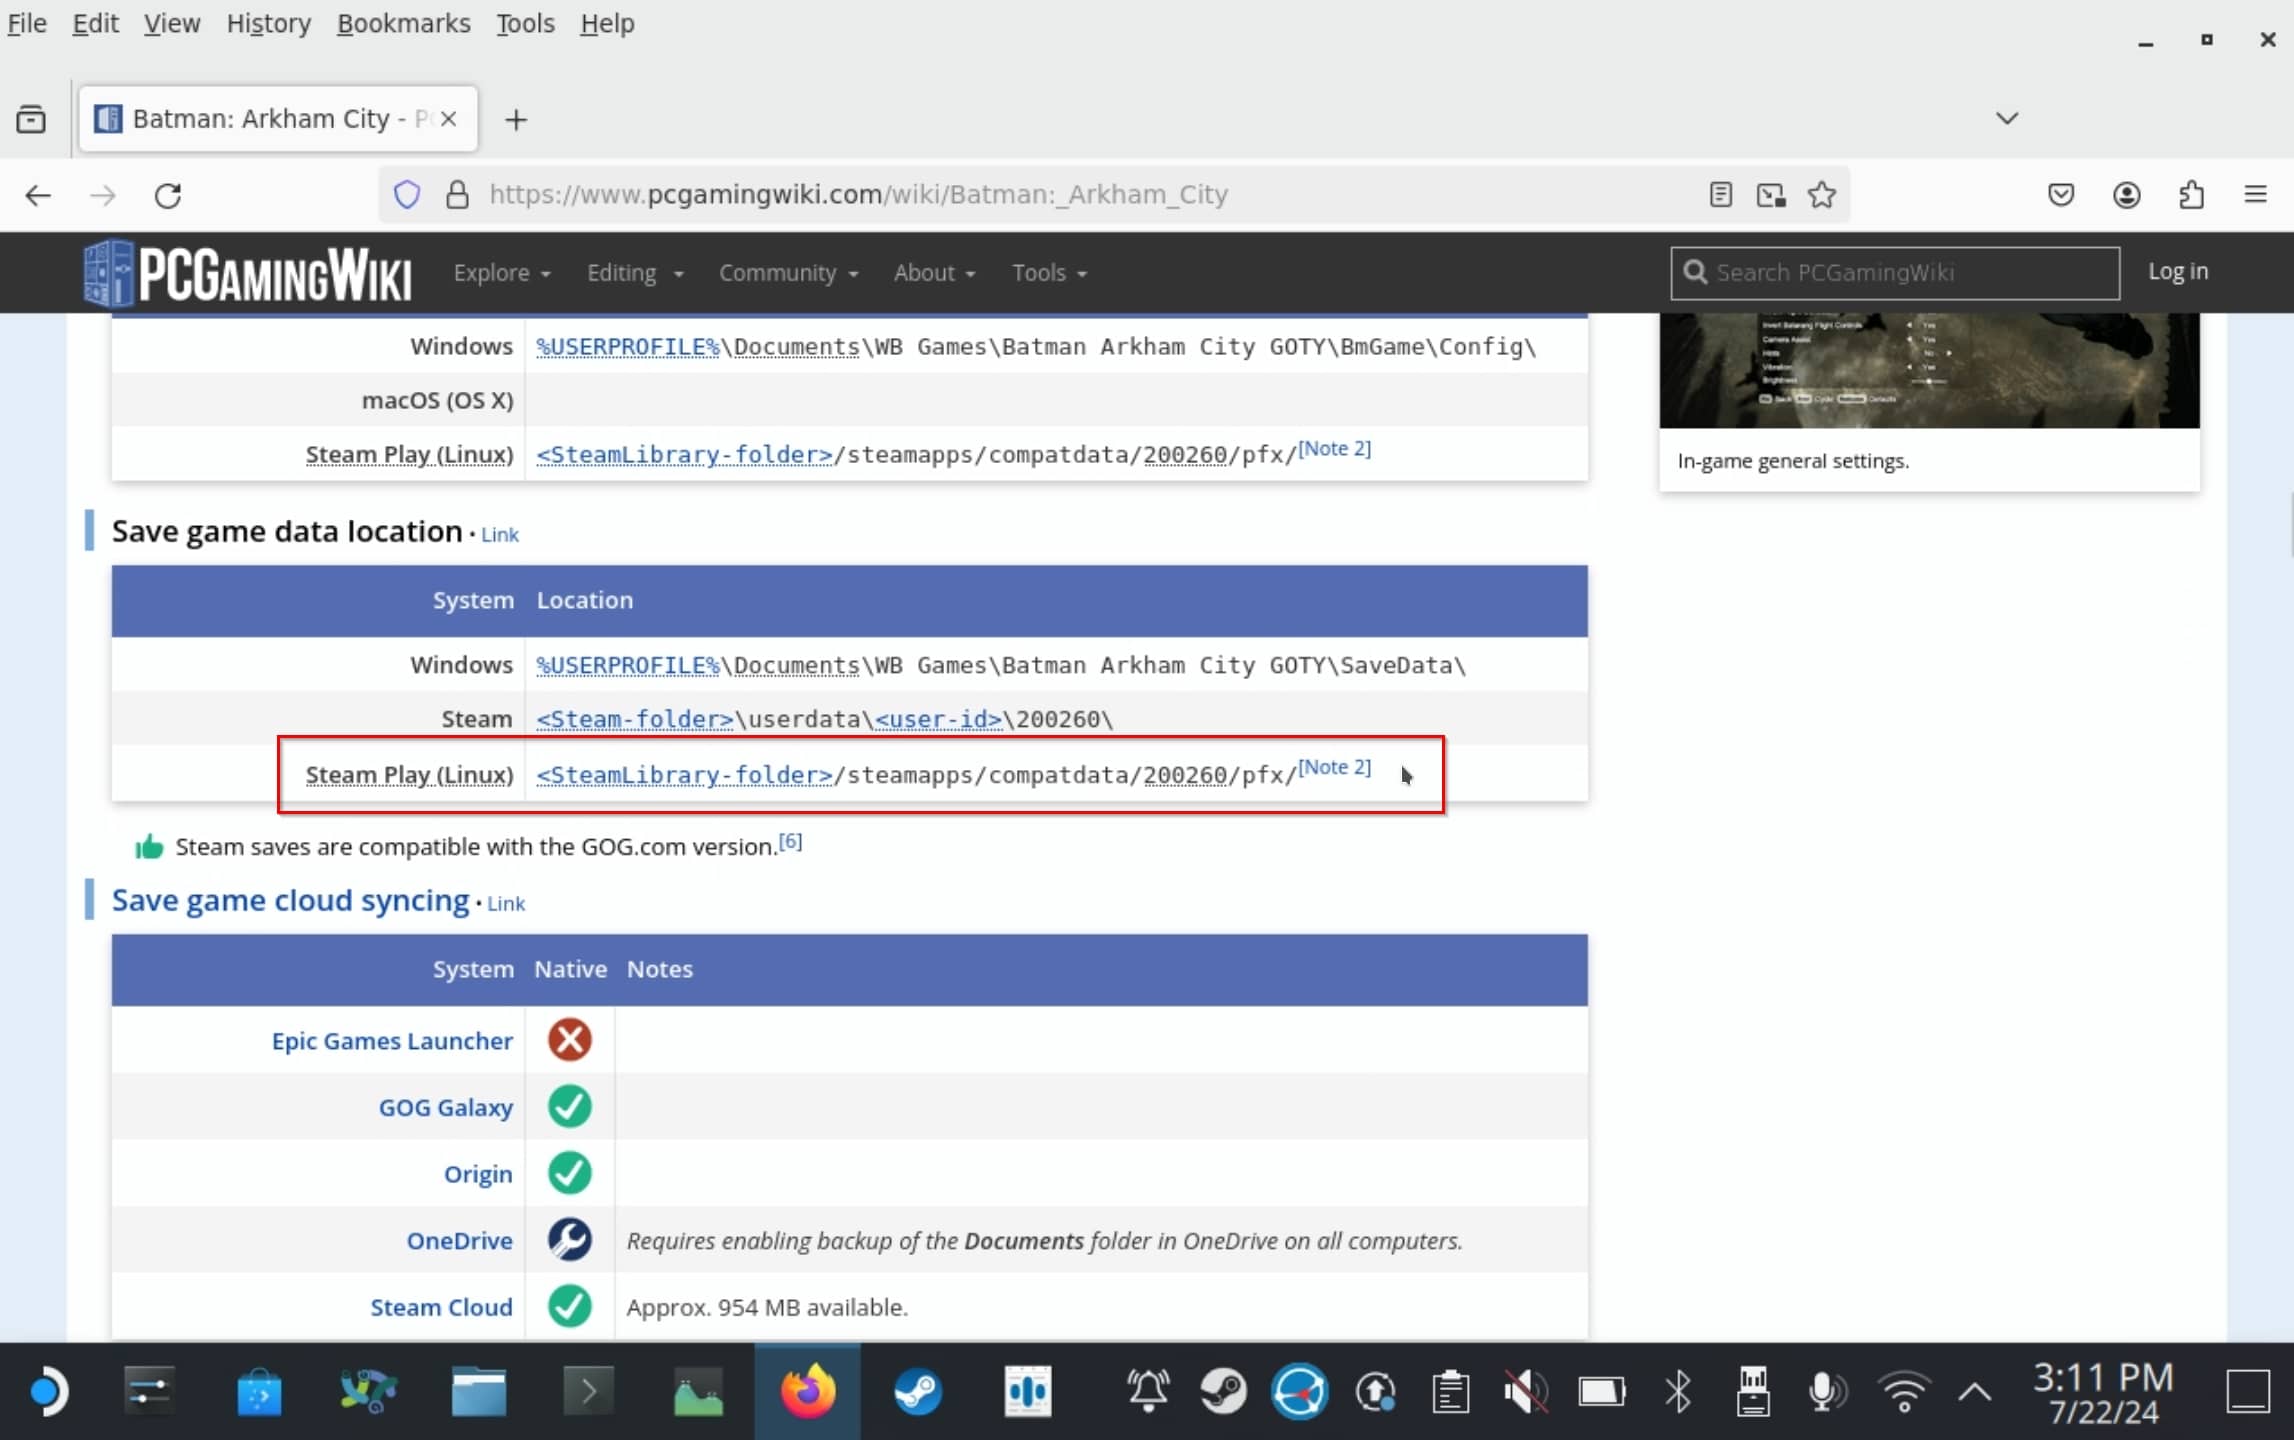Toggle the GOG Galaxy cloud sync checkmark

tap(569, 1107)
